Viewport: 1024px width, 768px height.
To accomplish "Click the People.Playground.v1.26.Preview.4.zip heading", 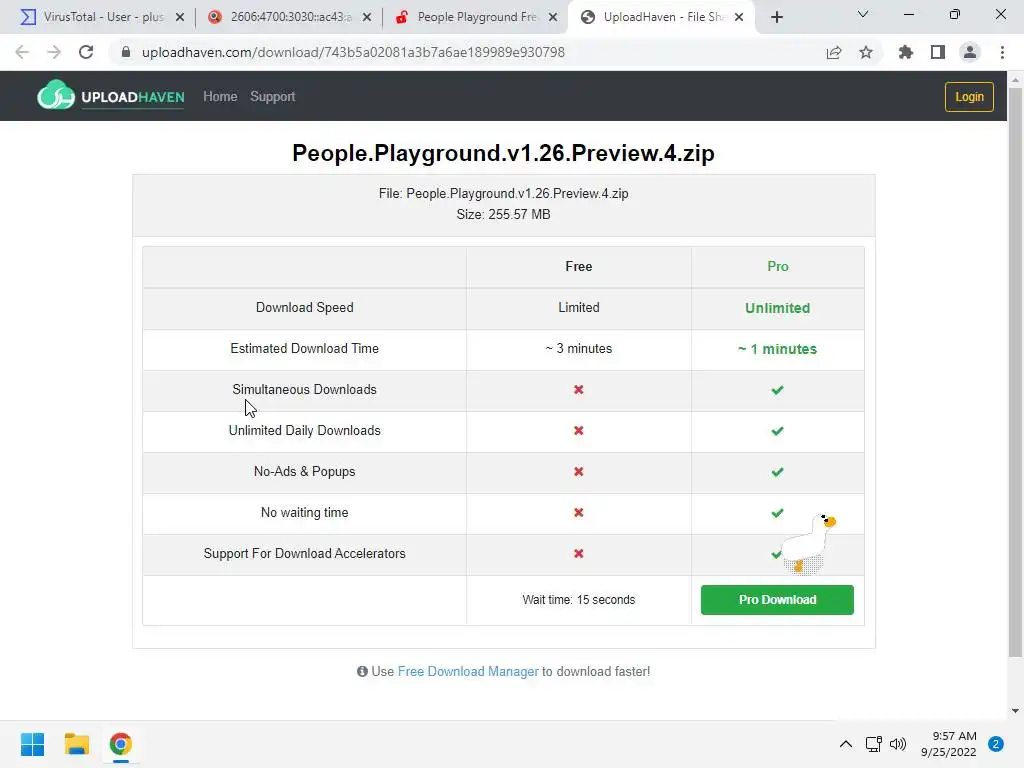I will 504,153.
